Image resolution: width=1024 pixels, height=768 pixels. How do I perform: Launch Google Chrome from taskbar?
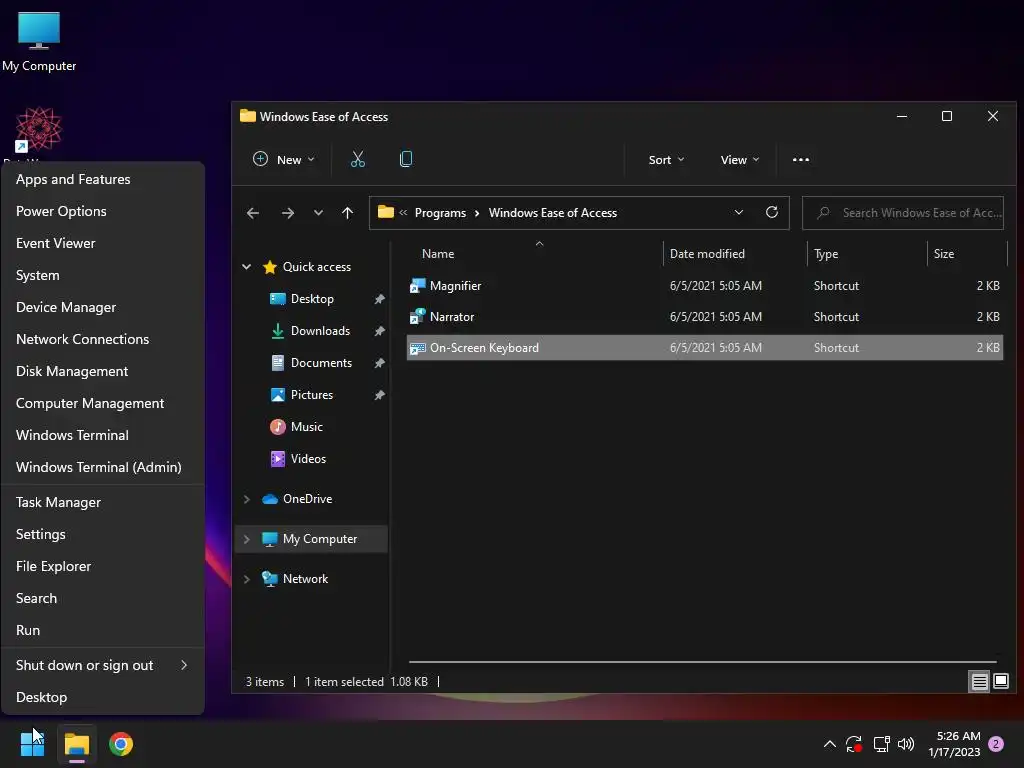pos(121,744)
